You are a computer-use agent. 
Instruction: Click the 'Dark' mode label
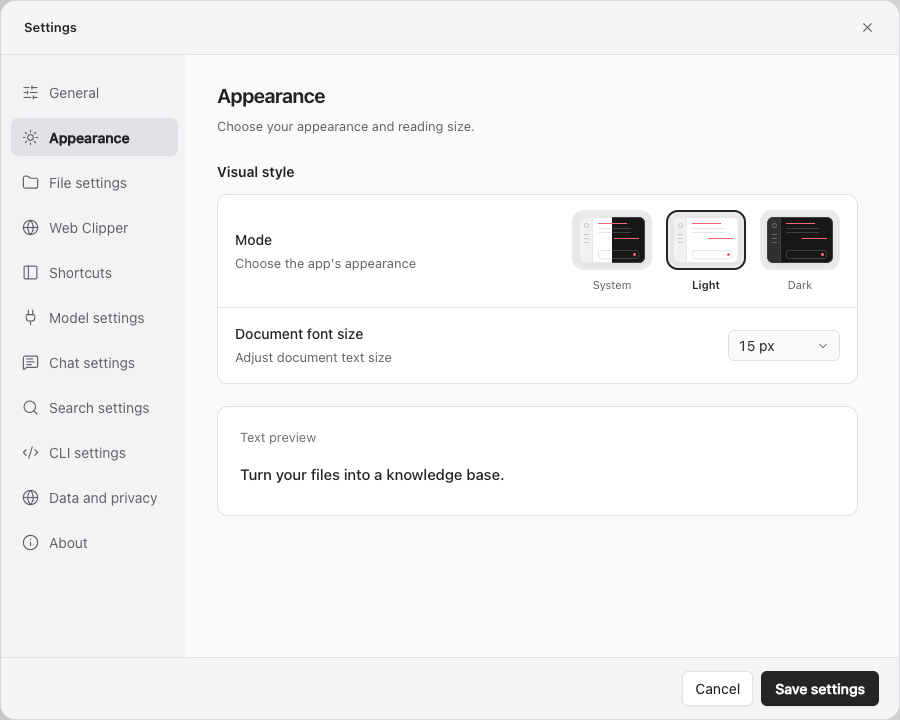click(800, 285)
